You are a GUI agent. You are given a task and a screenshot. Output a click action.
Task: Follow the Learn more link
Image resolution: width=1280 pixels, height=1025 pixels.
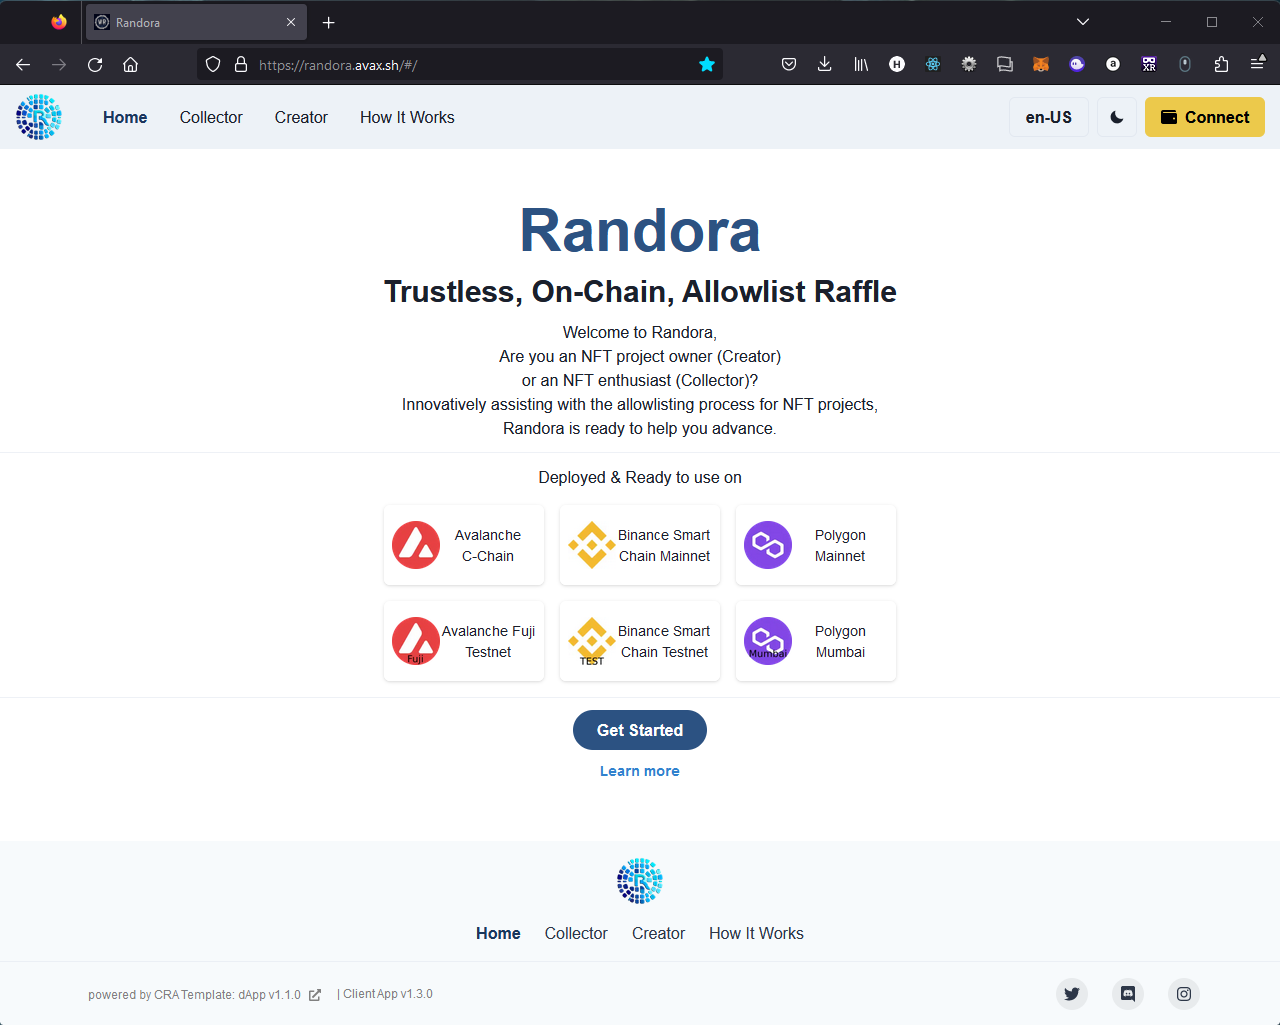640,771
